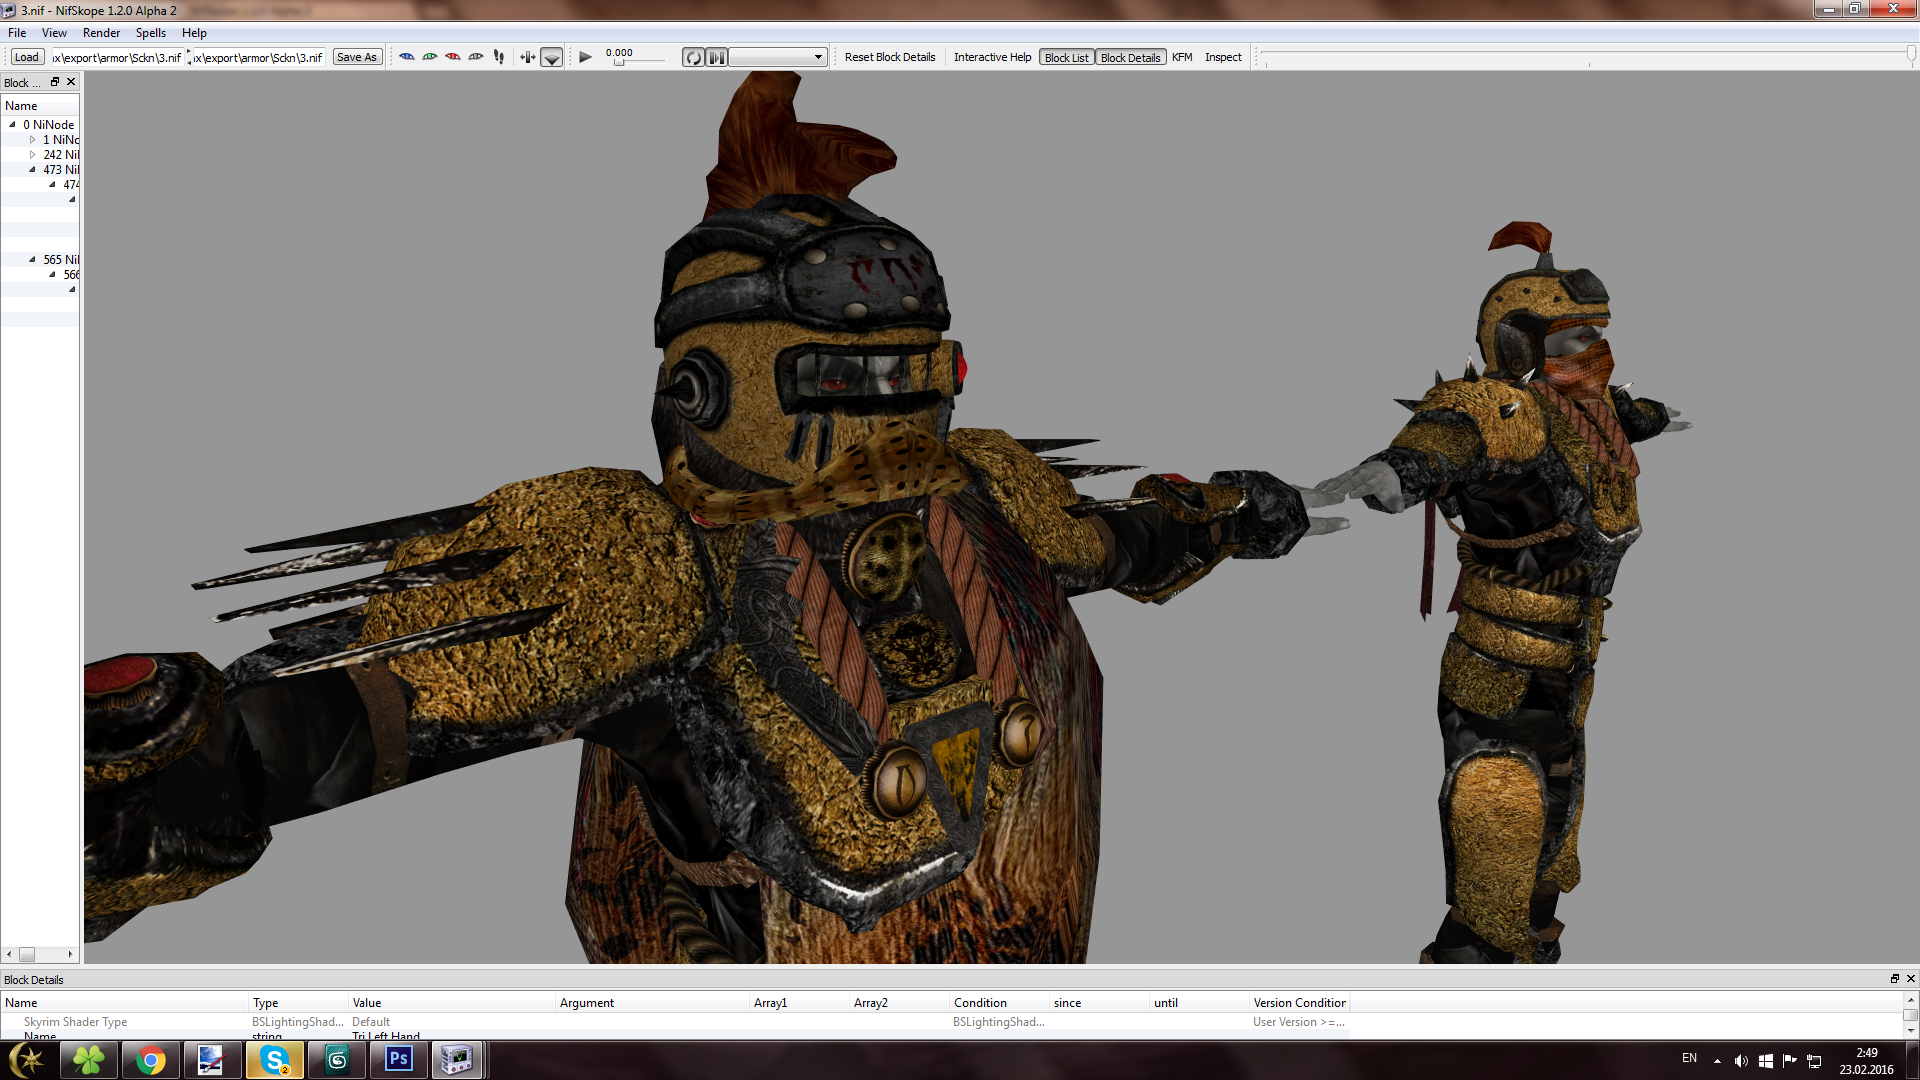This screenshot has width=1920, height=1080.
Task: Click the Name column header in Block Details
Action: pos(124,1003)
